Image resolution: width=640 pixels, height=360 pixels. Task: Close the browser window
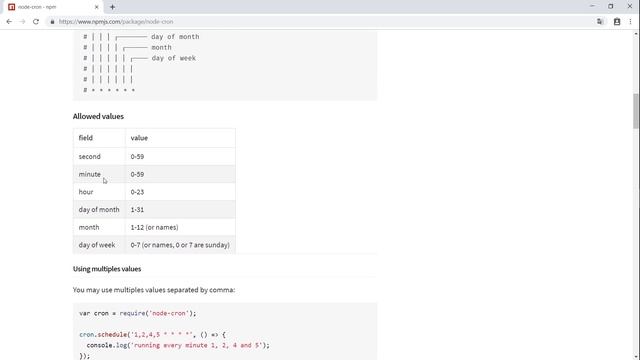pos(629,6)
